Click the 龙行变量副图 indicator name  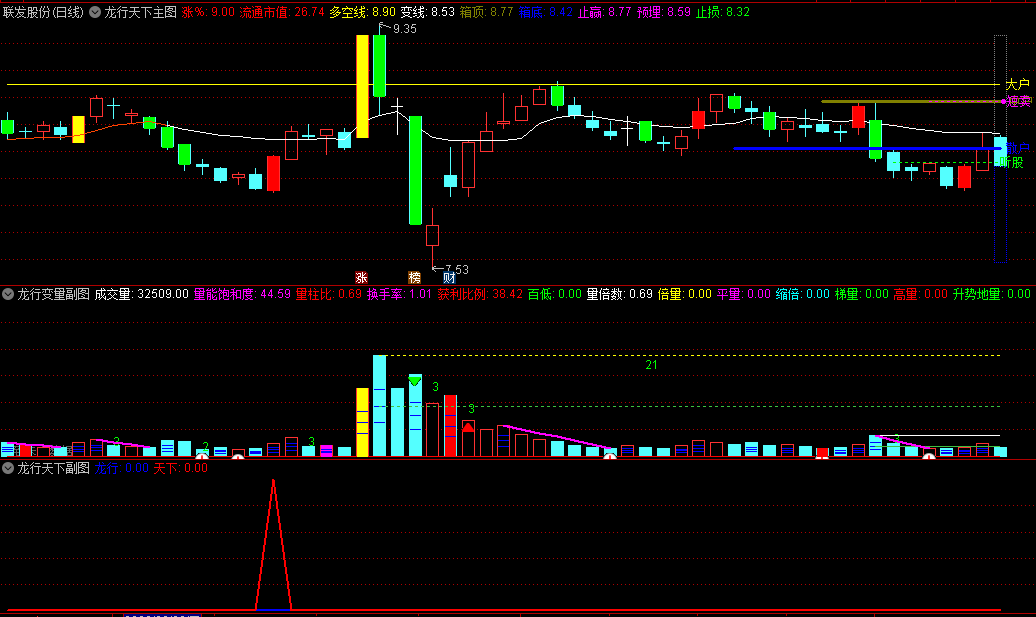53,294
